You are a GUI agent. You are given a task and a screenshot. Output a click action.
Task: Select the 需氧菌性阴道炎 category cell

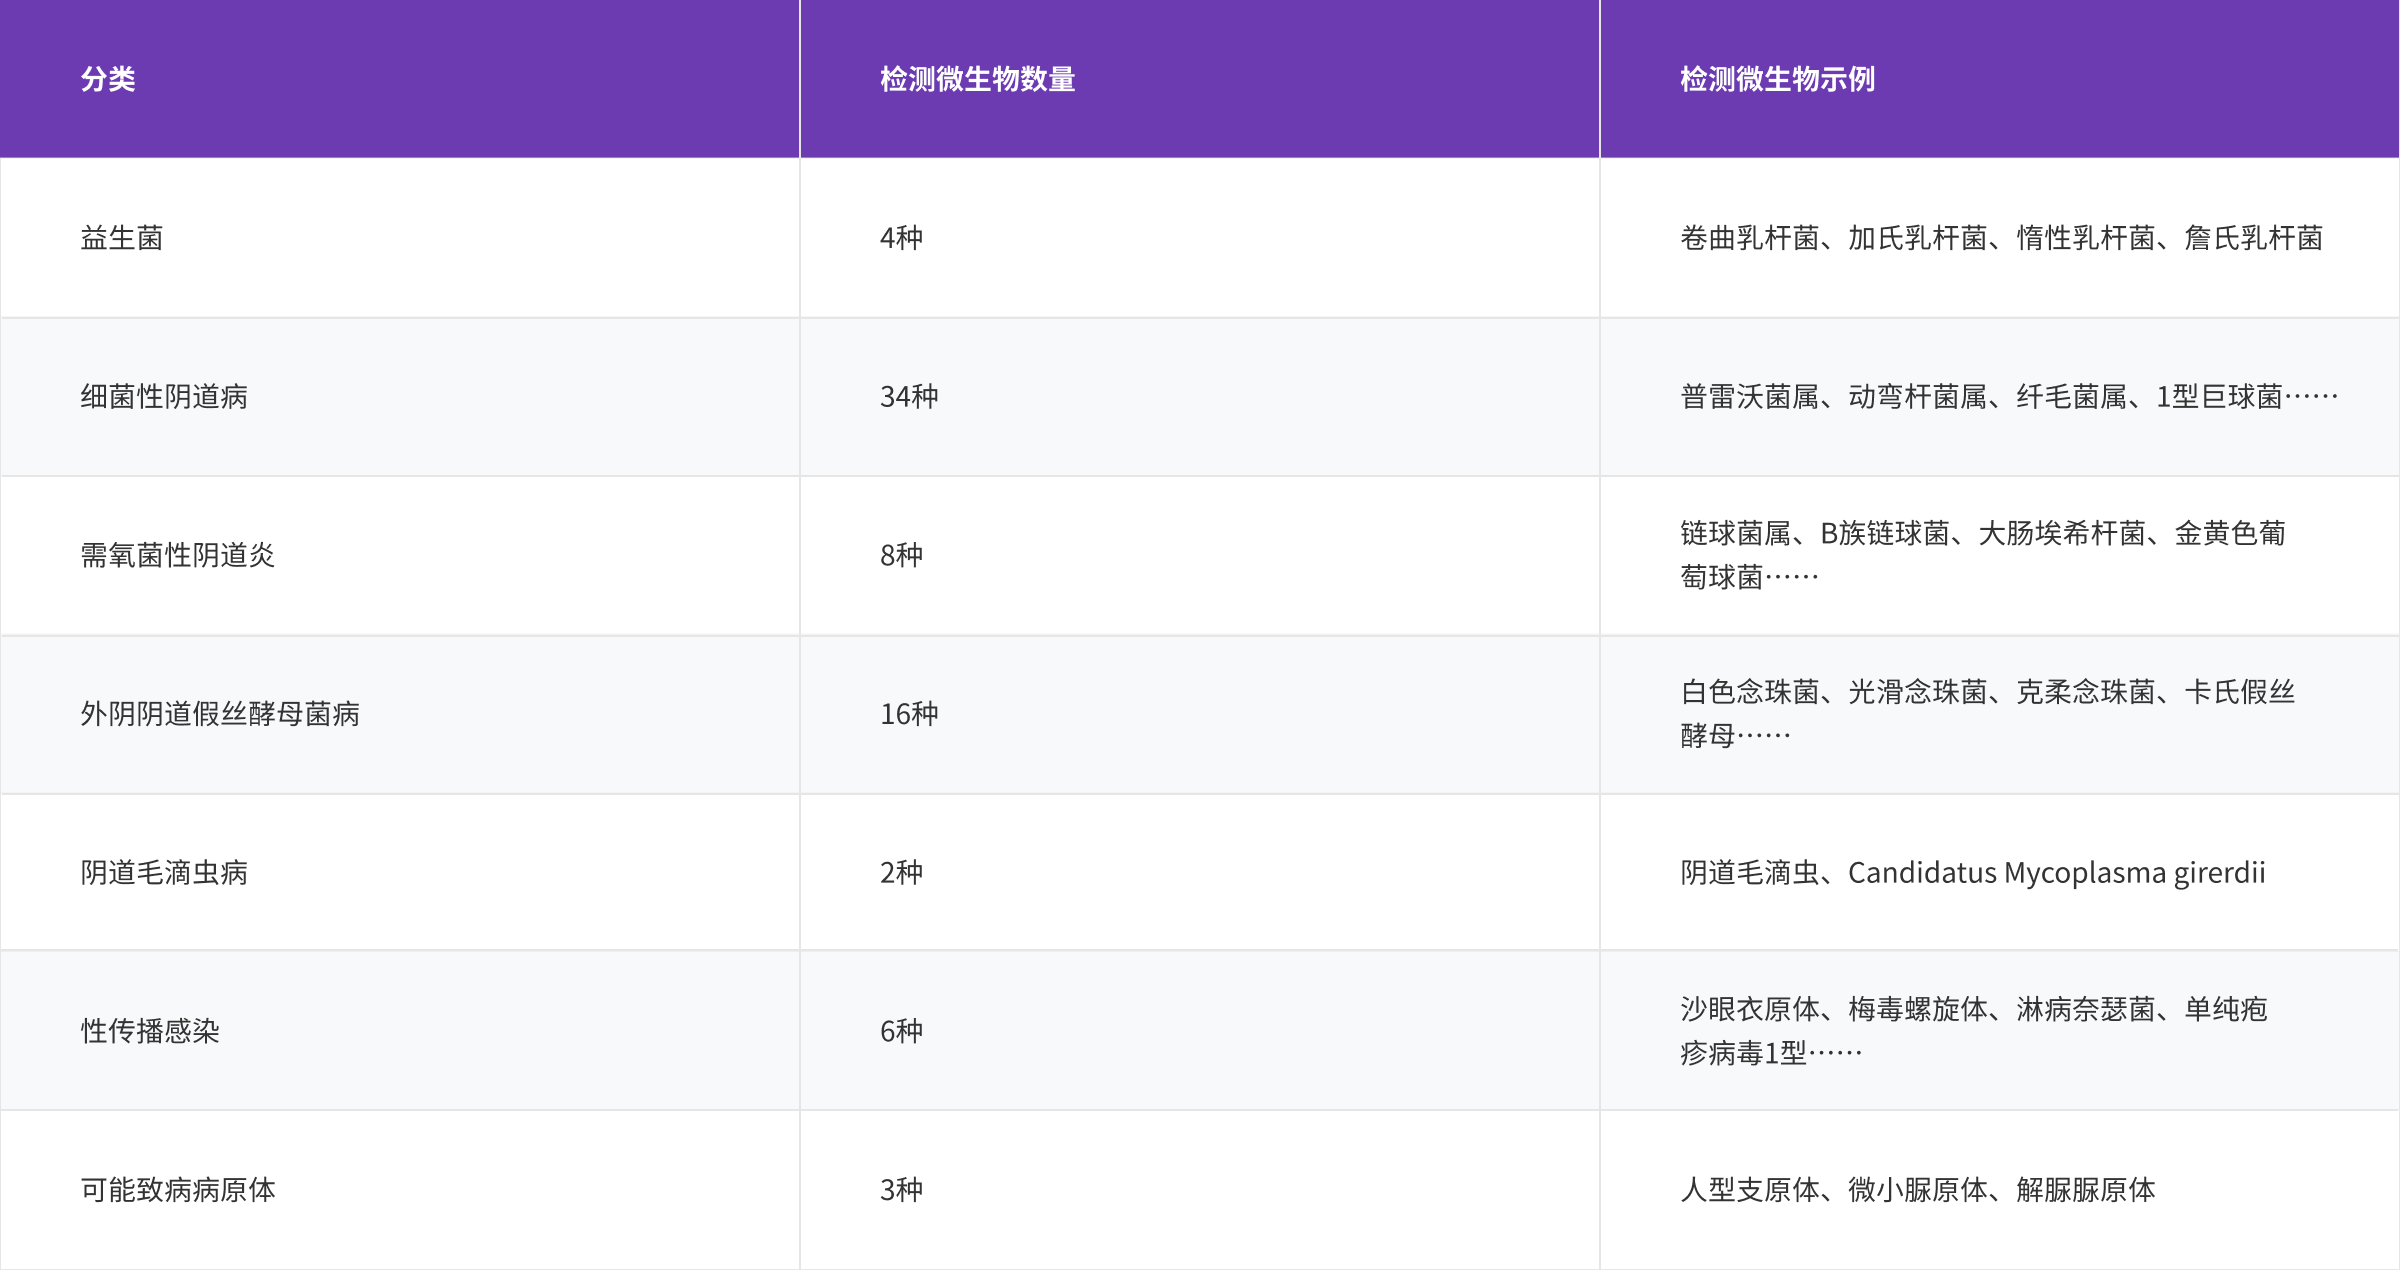click(x=178, y=555)
